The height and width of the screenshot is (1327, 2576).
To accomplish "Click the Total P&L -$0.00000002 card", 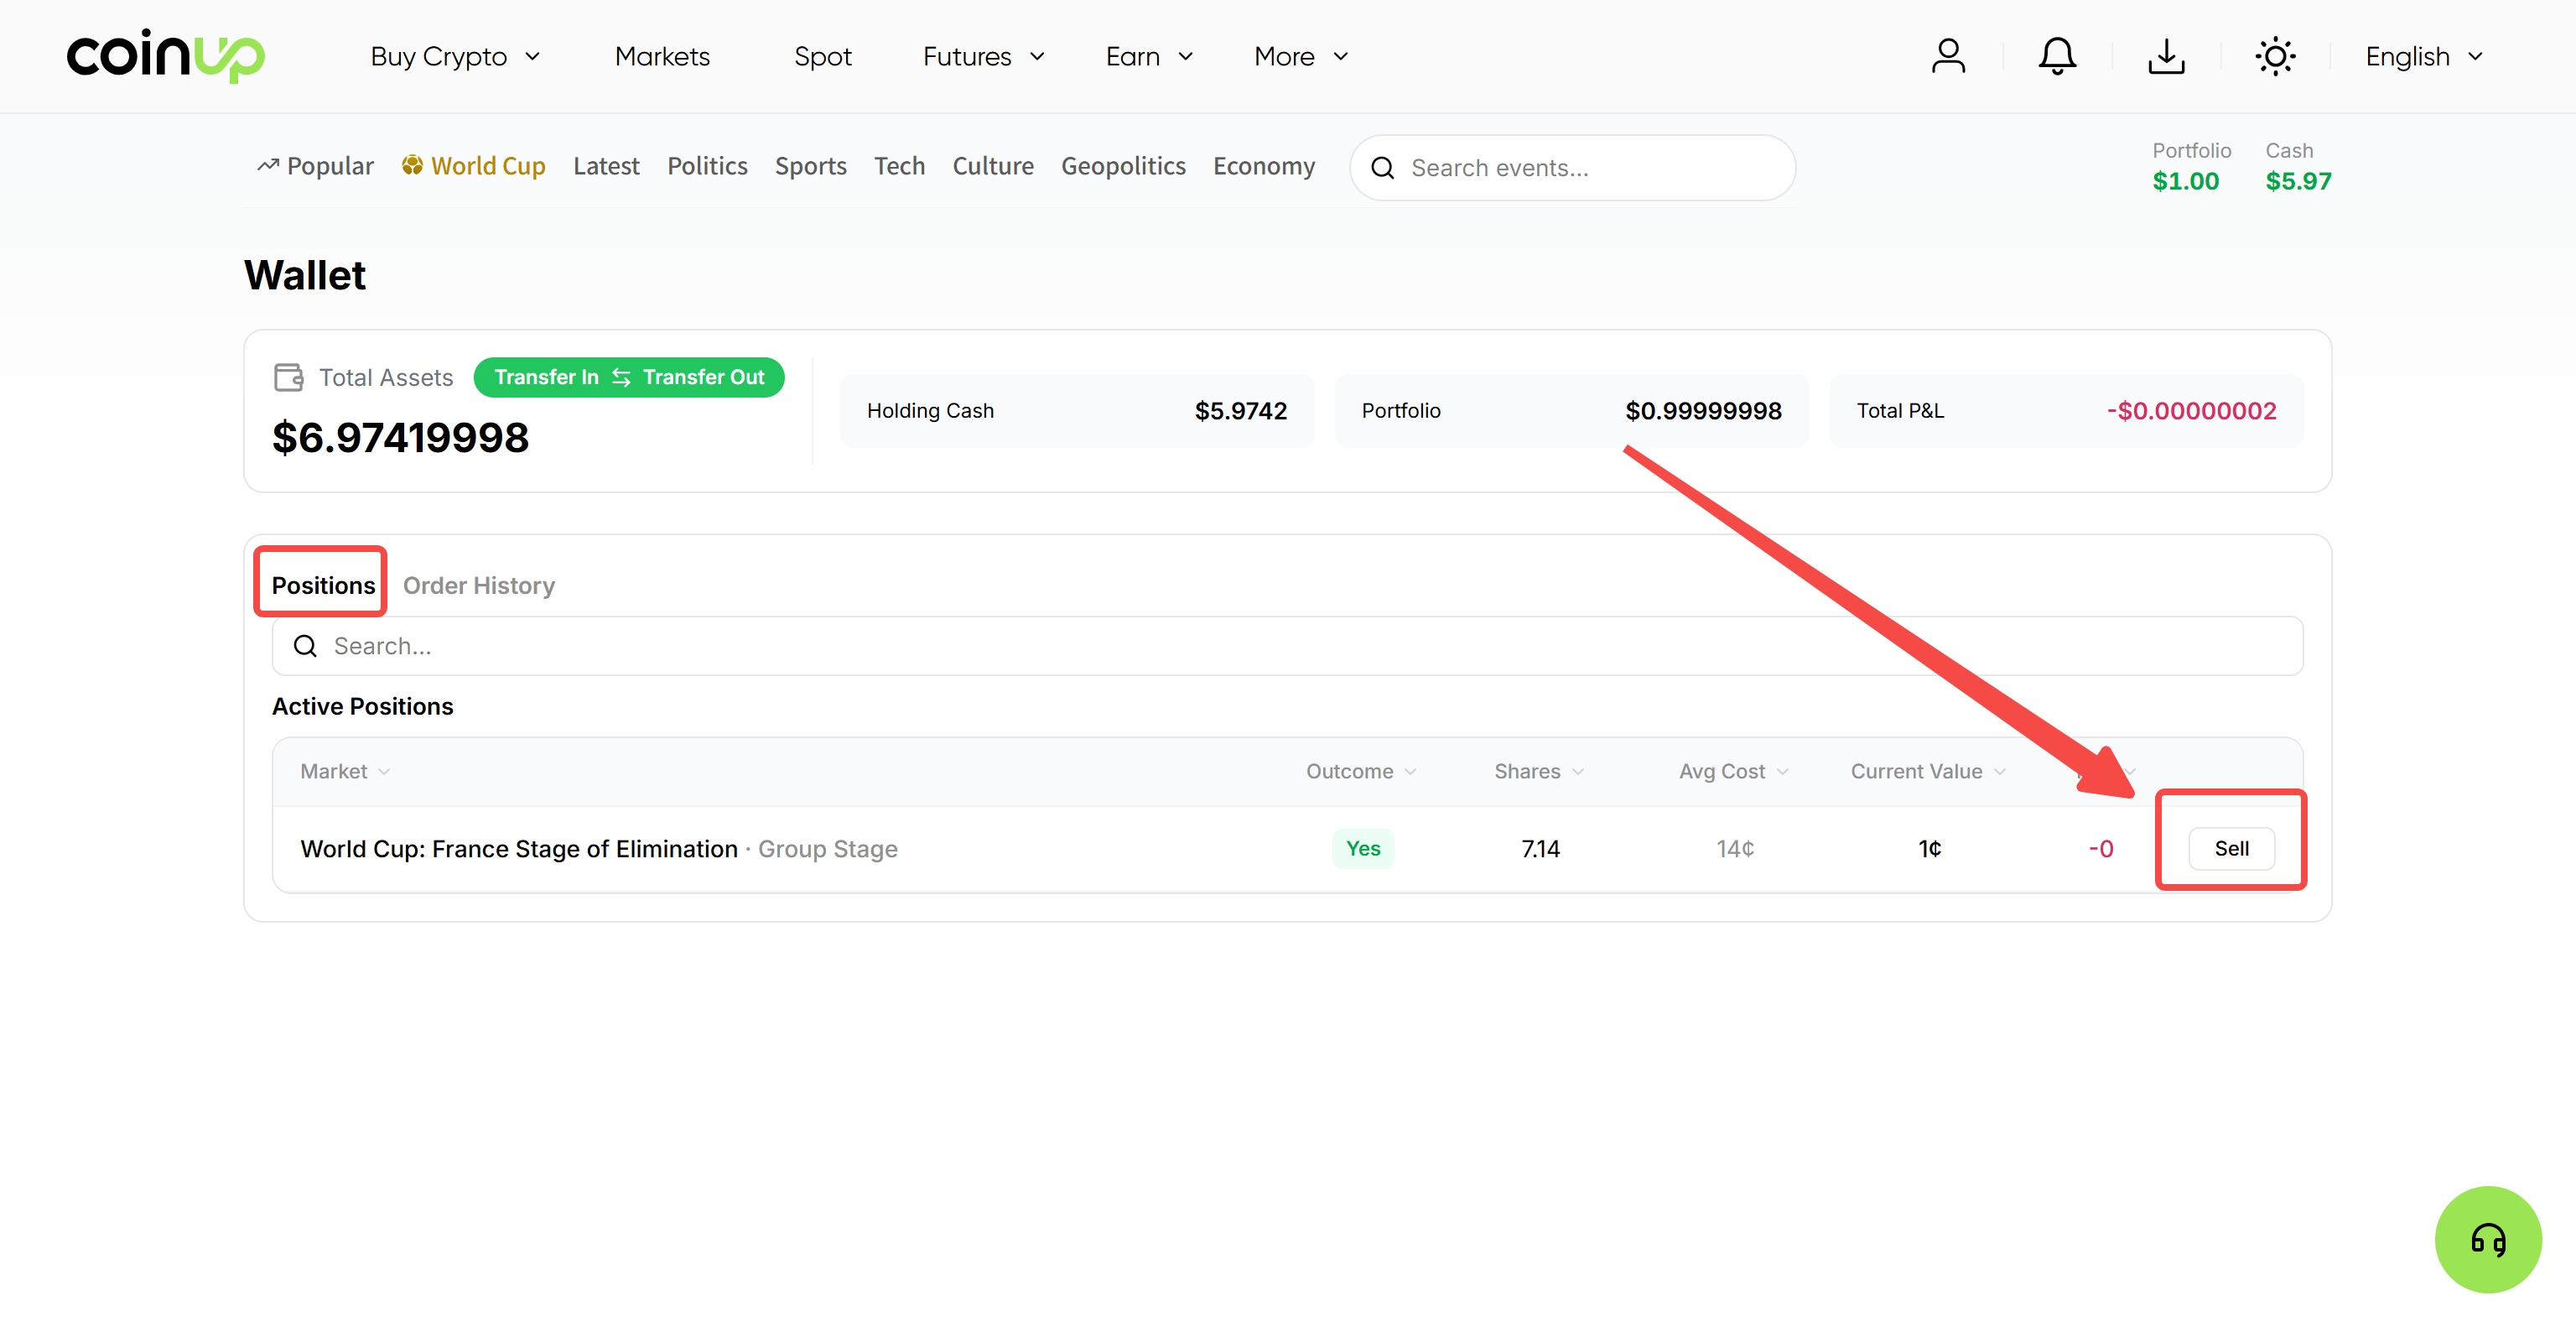I will click(2065, 410).
